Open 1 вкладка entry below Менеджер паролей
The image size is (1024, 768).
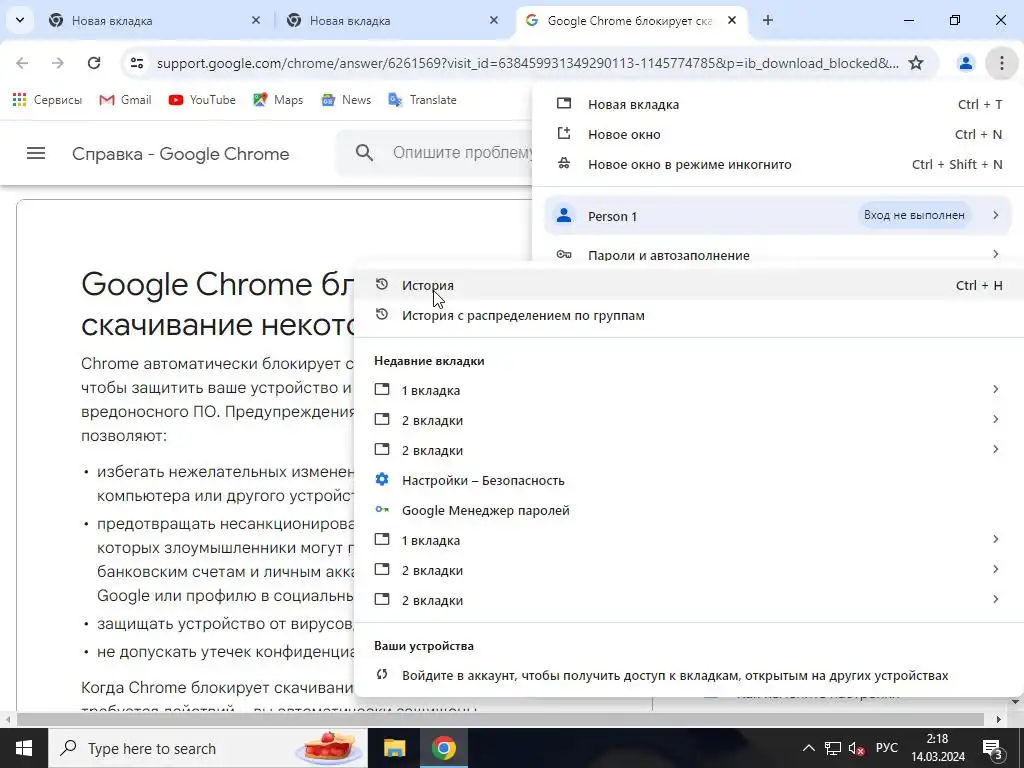[688, 541]
